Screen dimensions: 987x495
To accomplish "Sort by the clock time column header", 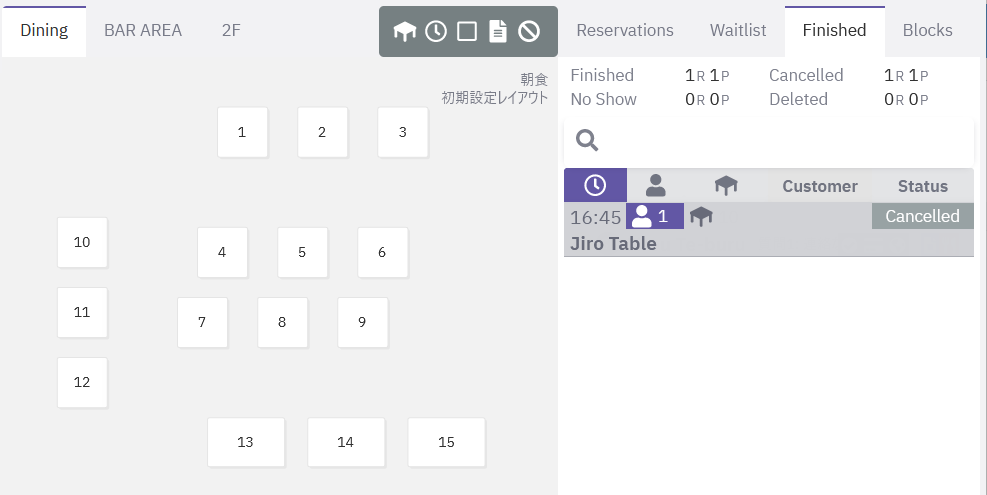I will [x=595, y=185].
